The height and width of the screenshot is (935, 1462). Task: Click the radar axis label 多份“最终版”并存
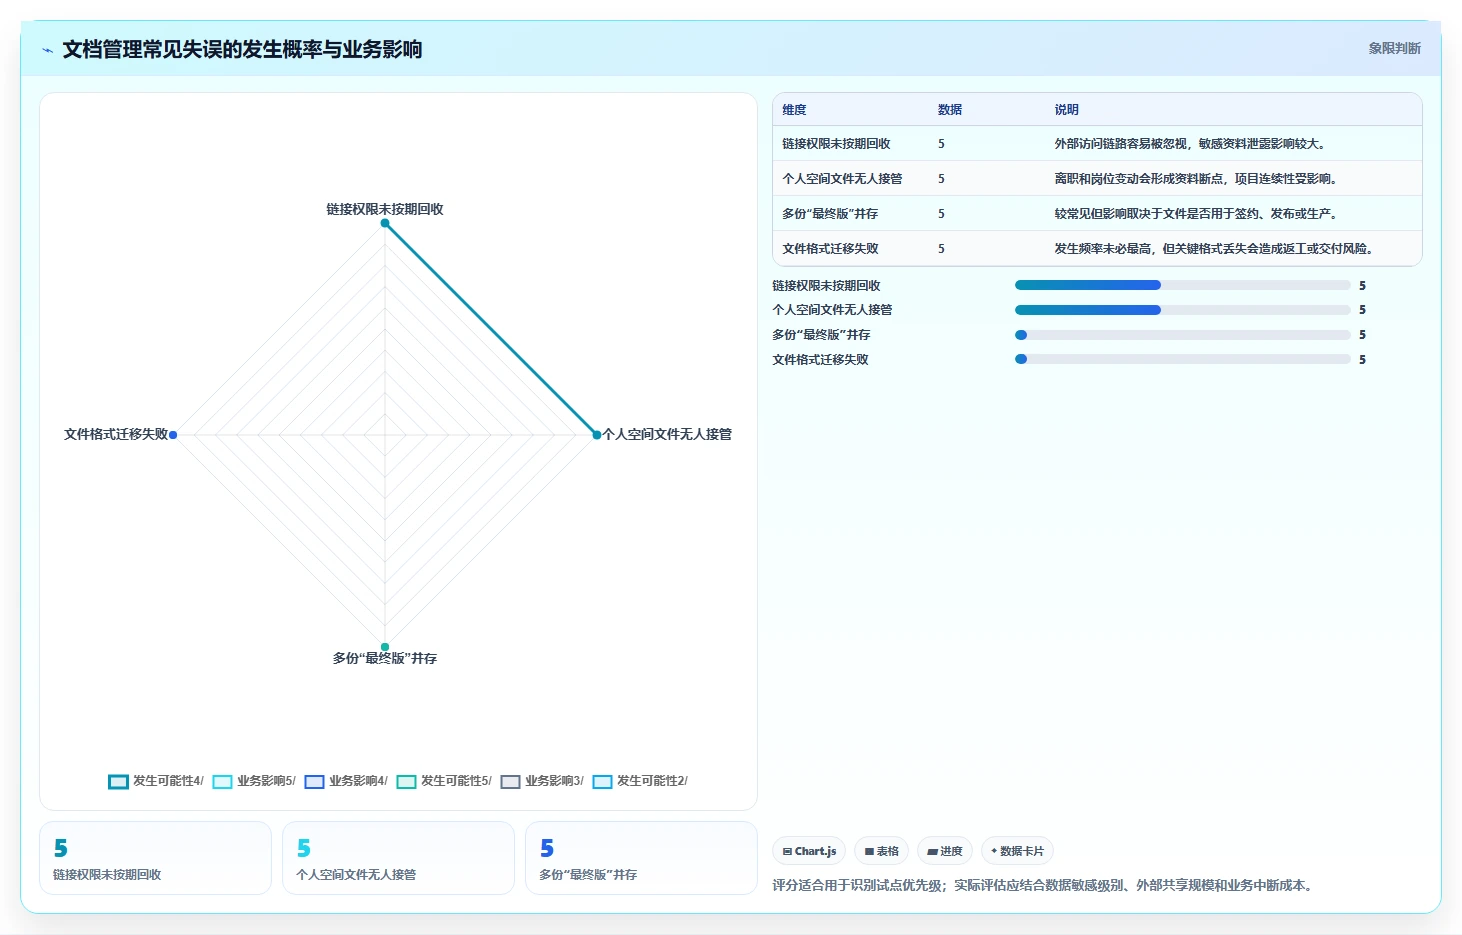385,658
